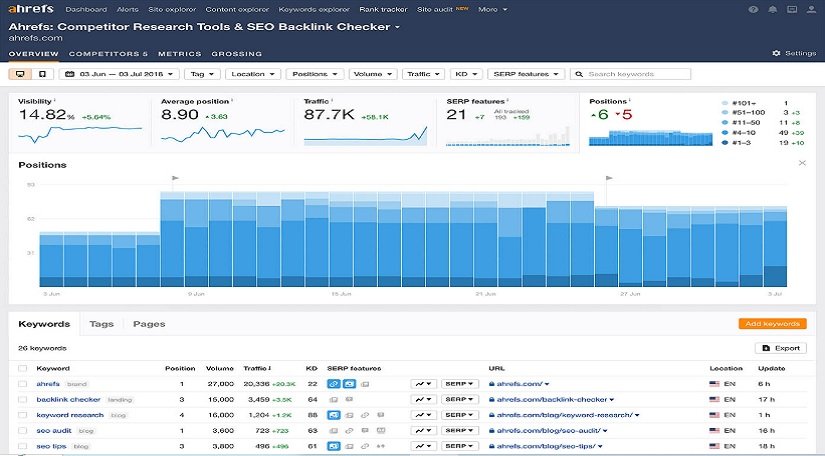Switch to mobile device view

(41, 74)
